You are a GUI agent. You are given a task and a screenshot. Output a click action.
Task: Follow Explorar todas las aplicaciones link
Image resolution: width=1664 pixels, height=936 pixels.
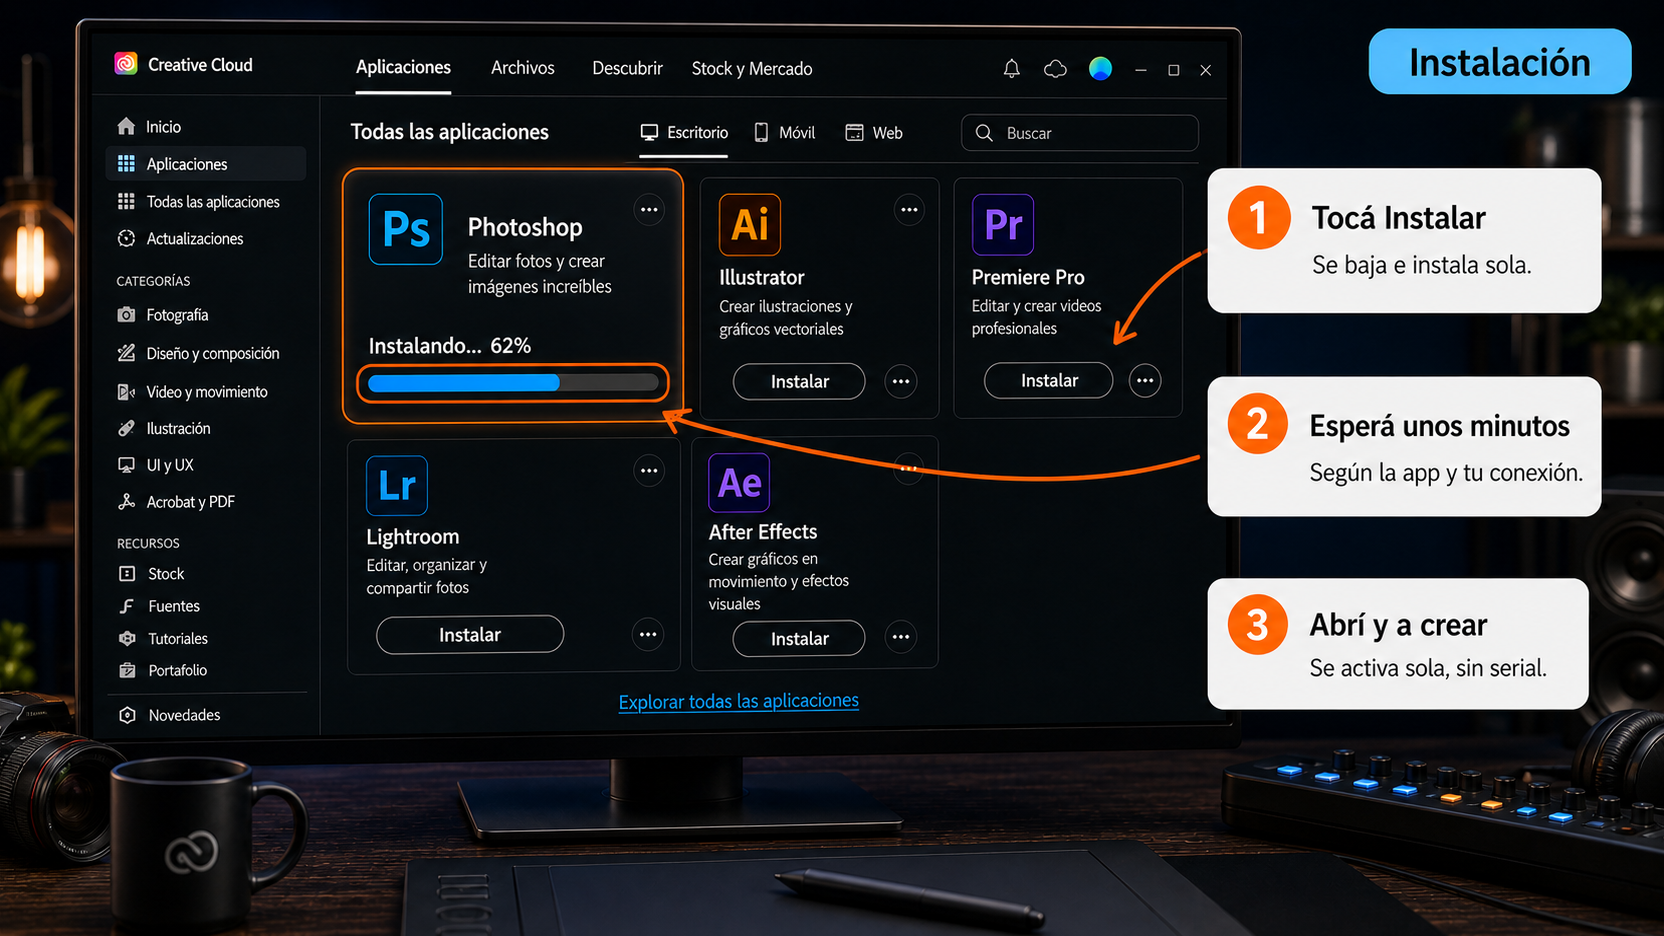738,701
